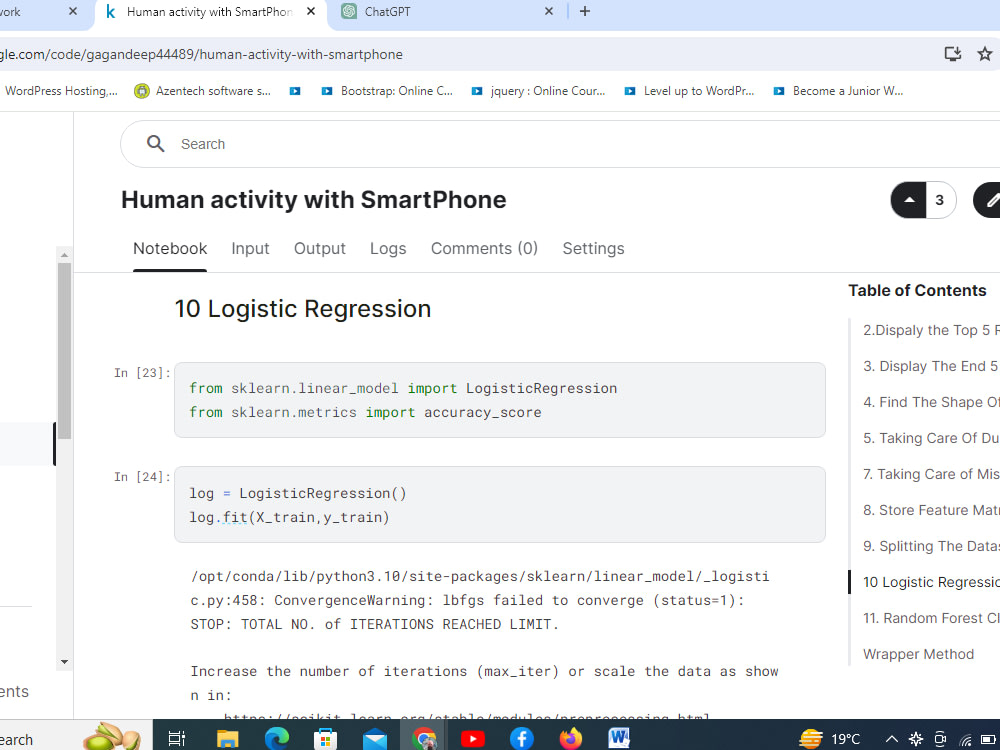Viewport: 1000px width, 750px height.
Task: Open Task View on the taskbar
Action: pyautogui.click(x=177, y=738)
